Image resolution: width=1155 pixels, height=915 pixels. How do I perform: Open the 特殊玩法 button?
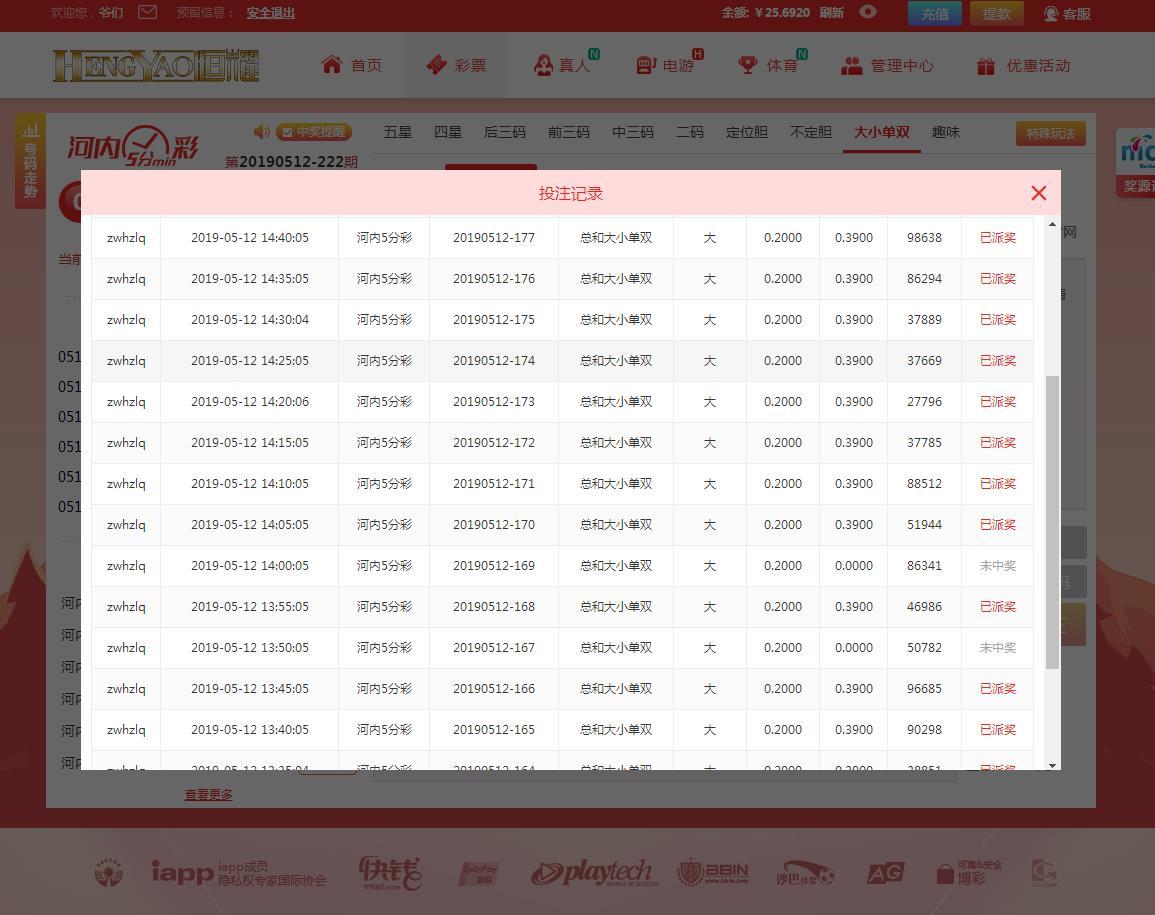pyautogui.click(x=1050, y=134)
